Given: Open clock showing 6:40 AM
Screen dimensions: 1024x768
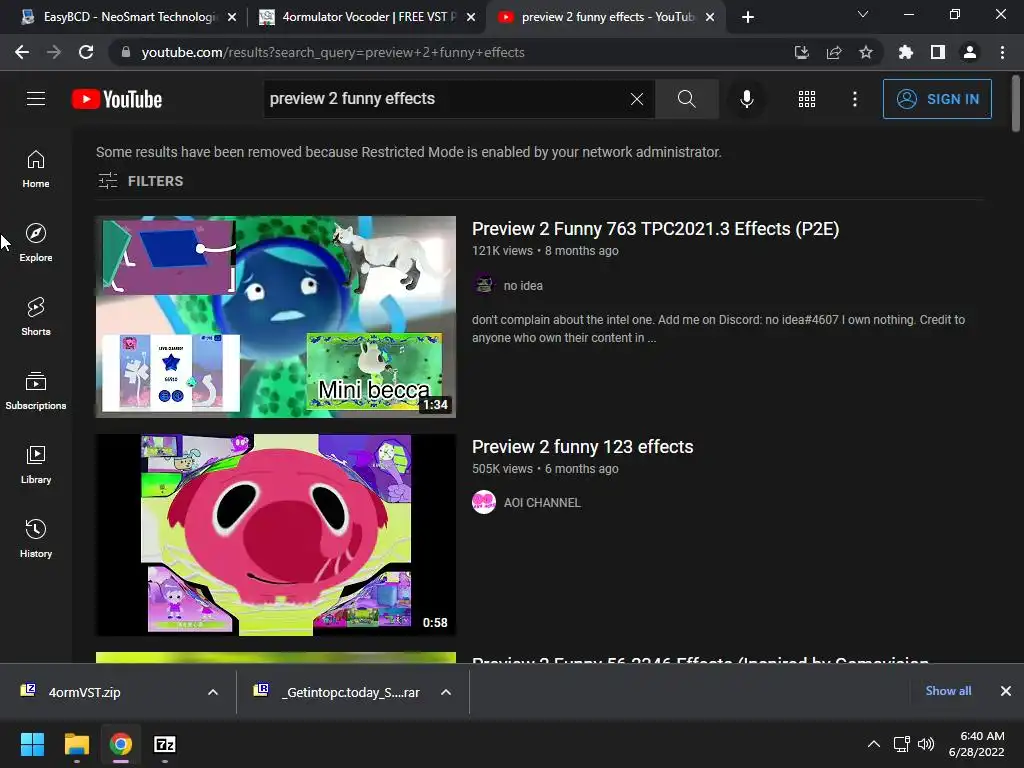Looking at the screenshot, I should [976, 744].
